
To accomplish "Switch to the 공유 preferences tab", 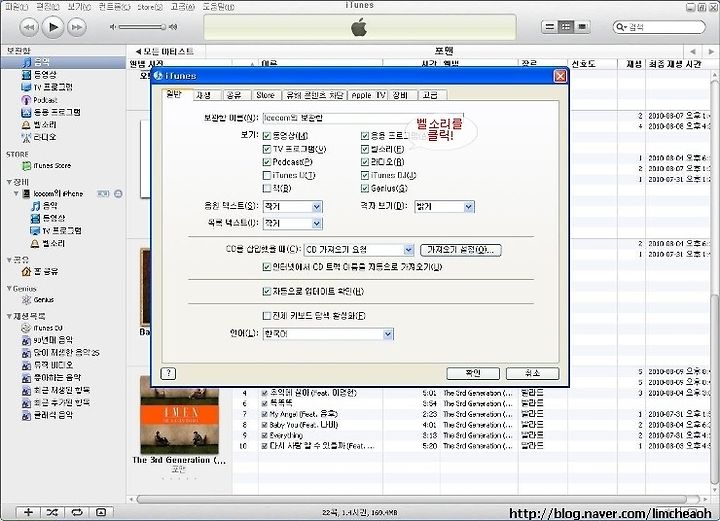I will [234, 95].
